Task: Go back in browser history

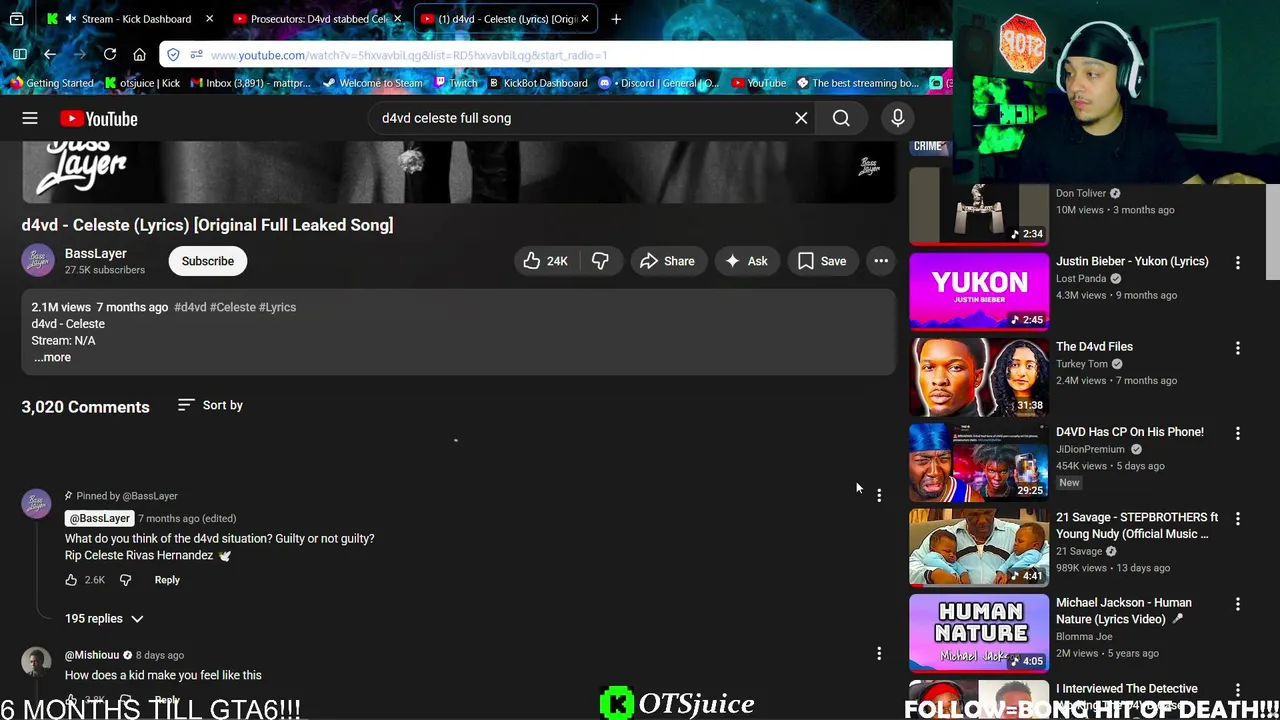Action: pyautogui.click(x=50, y=55)
